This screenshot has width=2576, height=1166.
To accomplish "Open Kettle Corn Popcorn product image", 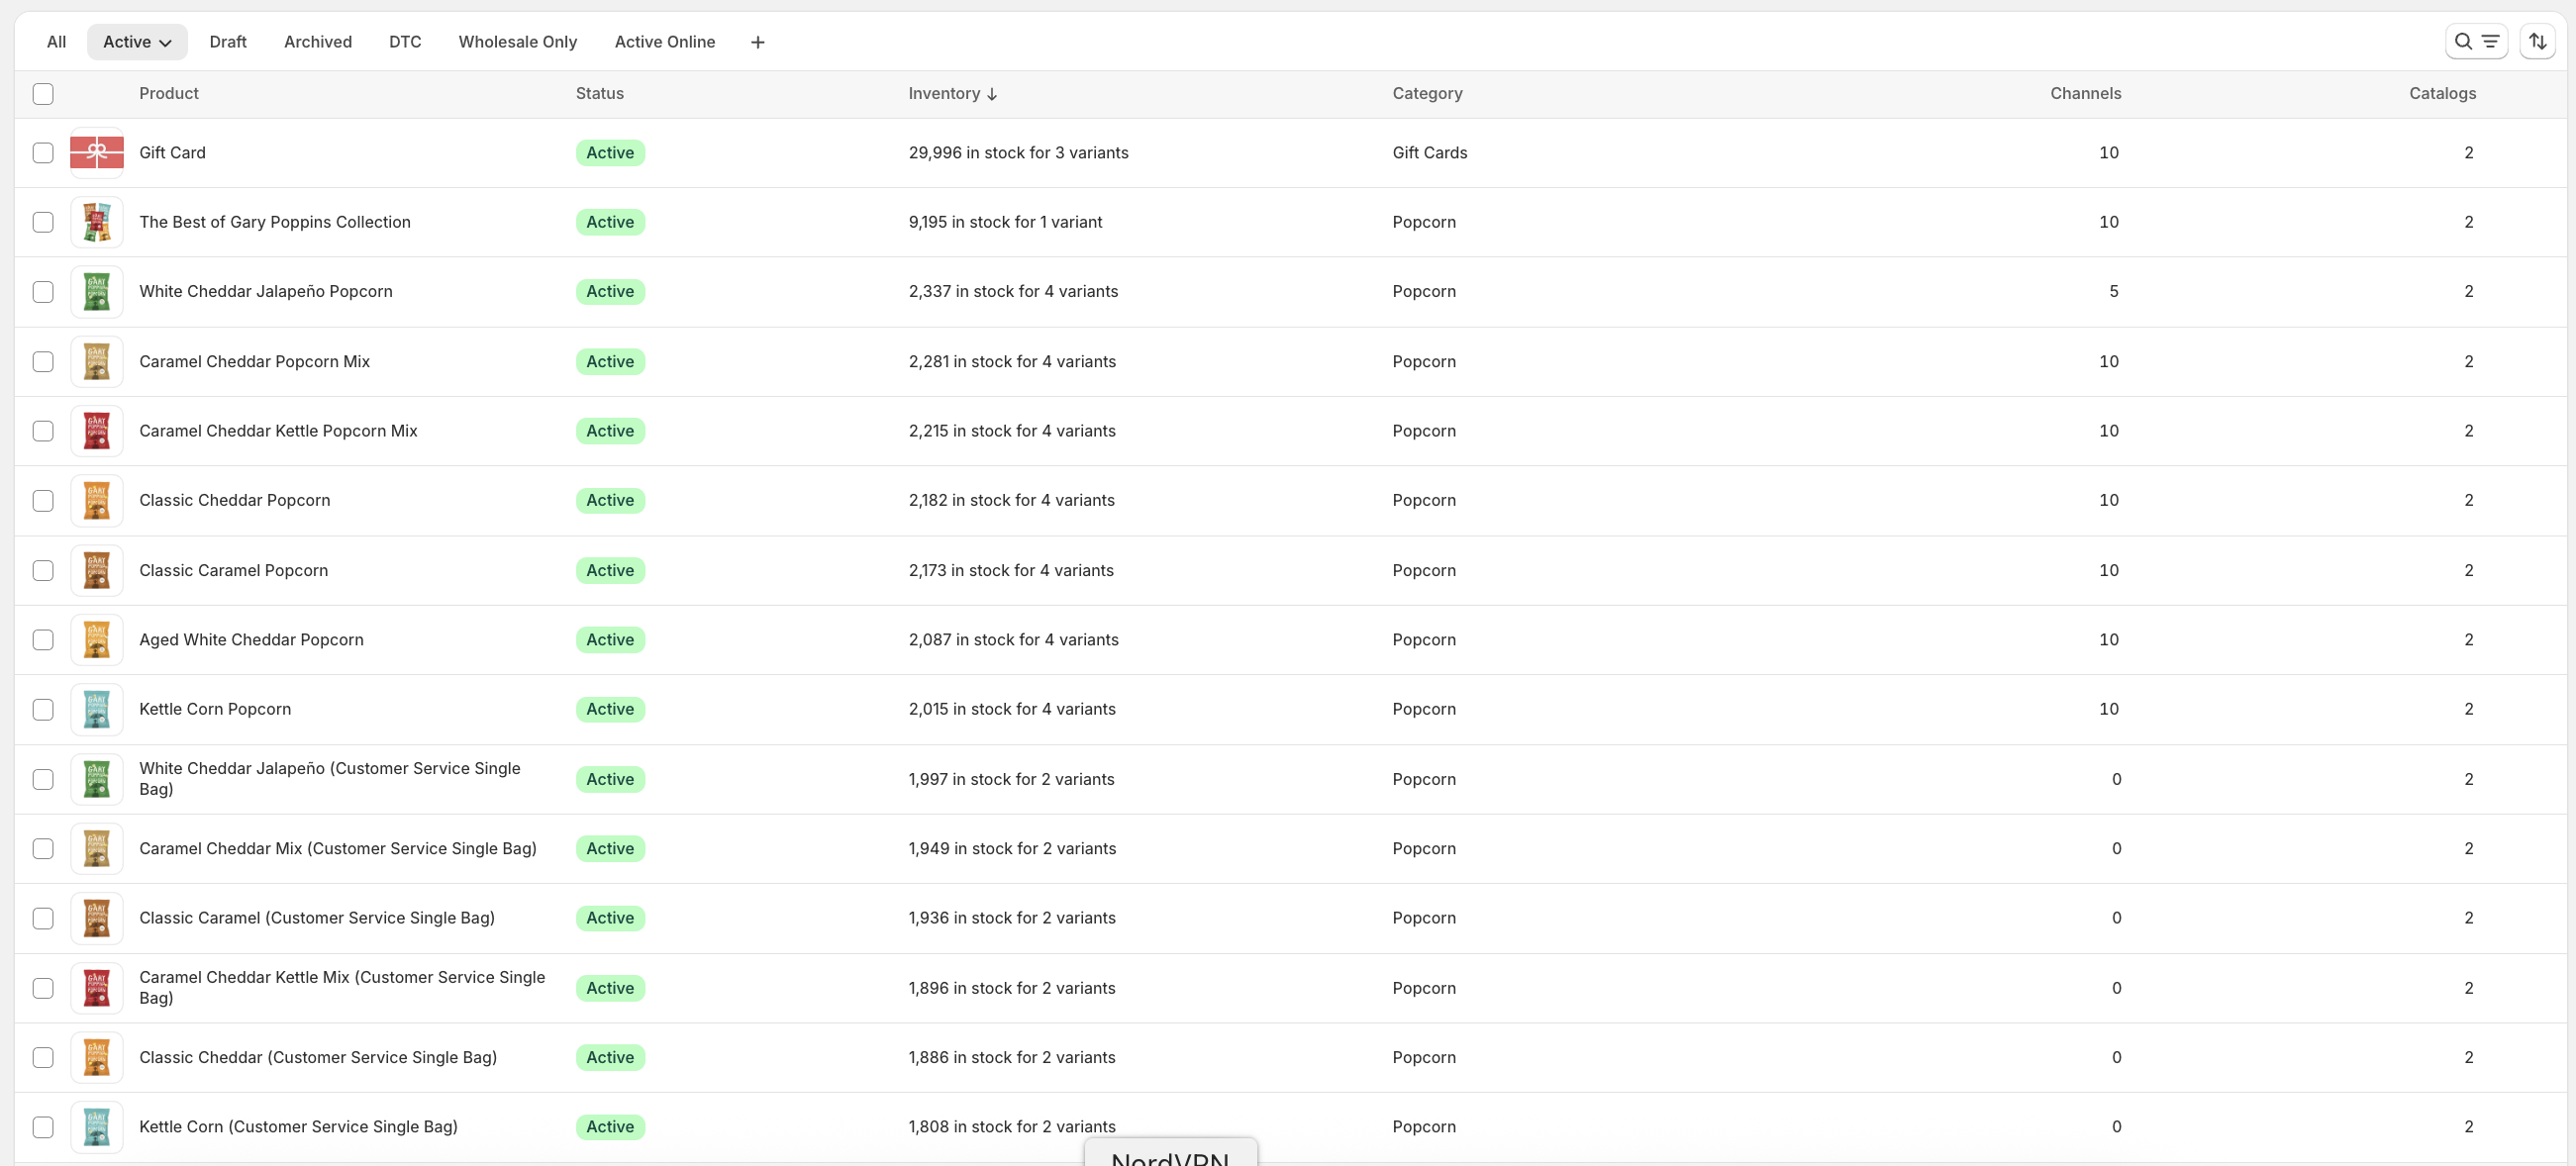I will [97, 709].
